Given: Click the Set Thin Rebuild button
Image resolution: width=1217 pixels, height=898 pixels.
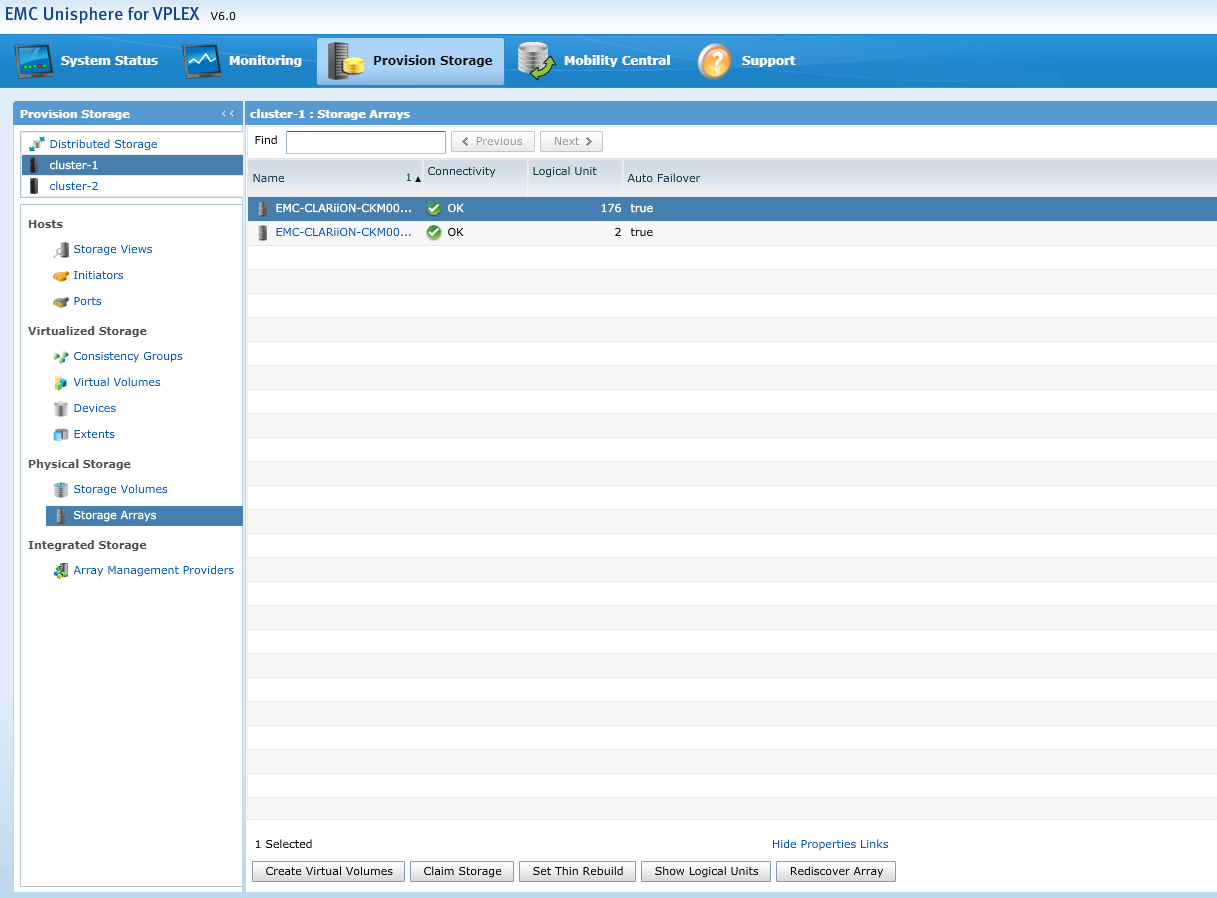Looking at the screenshot, I should tap(578, 871).
